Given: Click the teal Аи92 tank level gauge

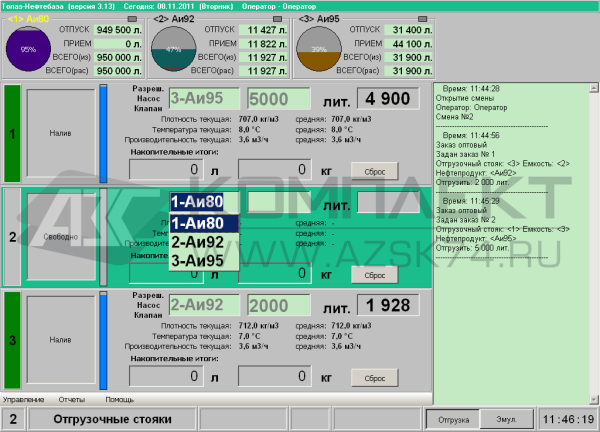Looking at the screenshot, I should click(173, 49).
